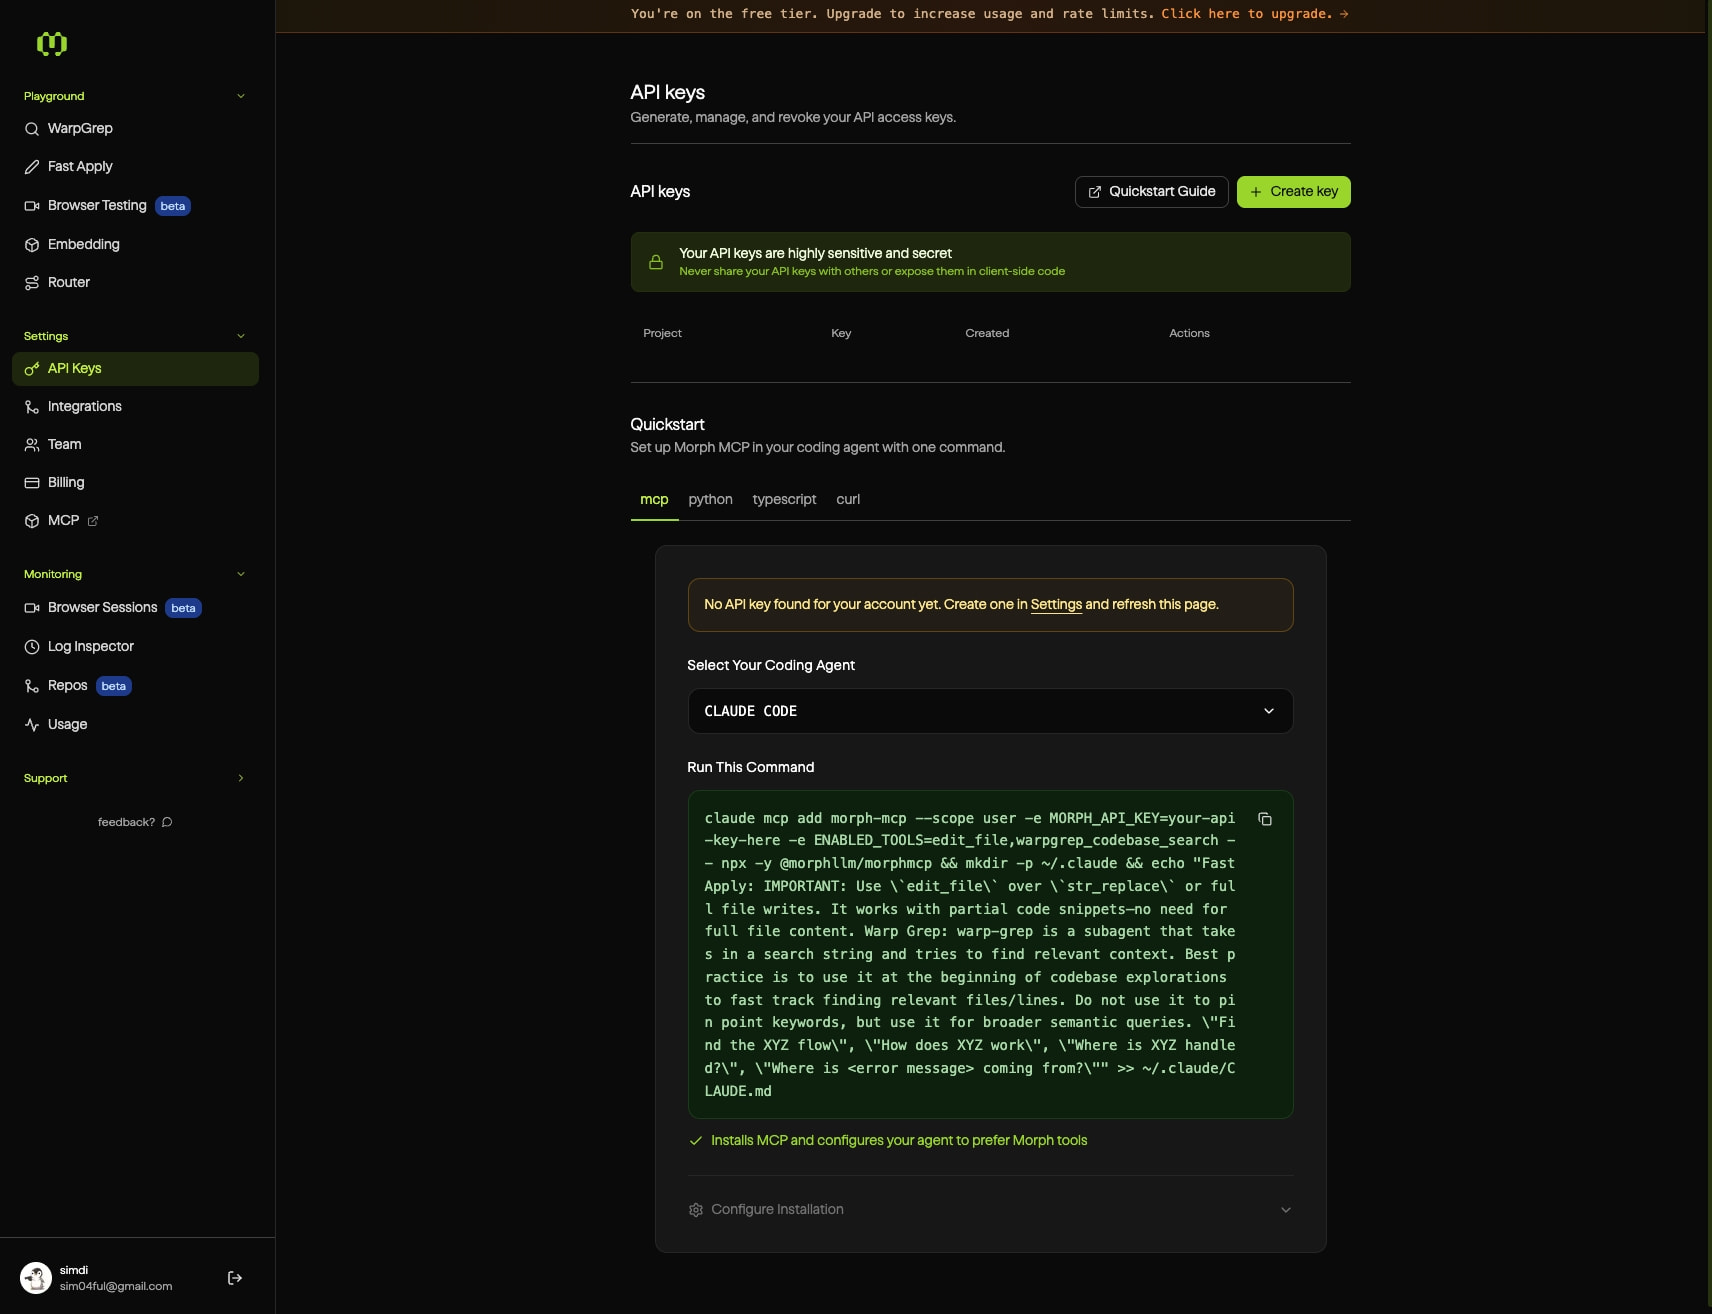Viewport: 1712px width, 1314px height.
Task: Click the feedback speech bubble icon
Action: 167,822
